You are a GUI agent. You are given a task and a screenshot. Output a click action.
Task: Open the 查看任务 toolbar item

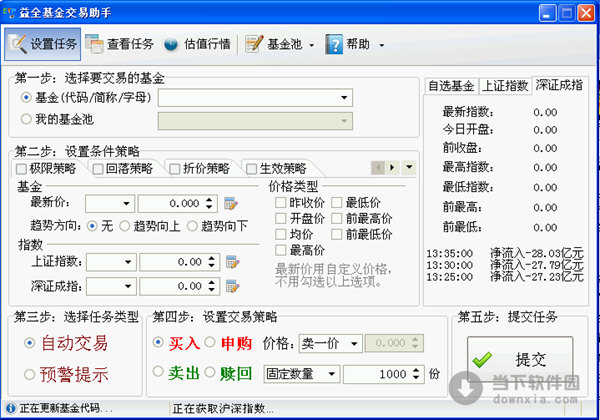pos(119,44)
